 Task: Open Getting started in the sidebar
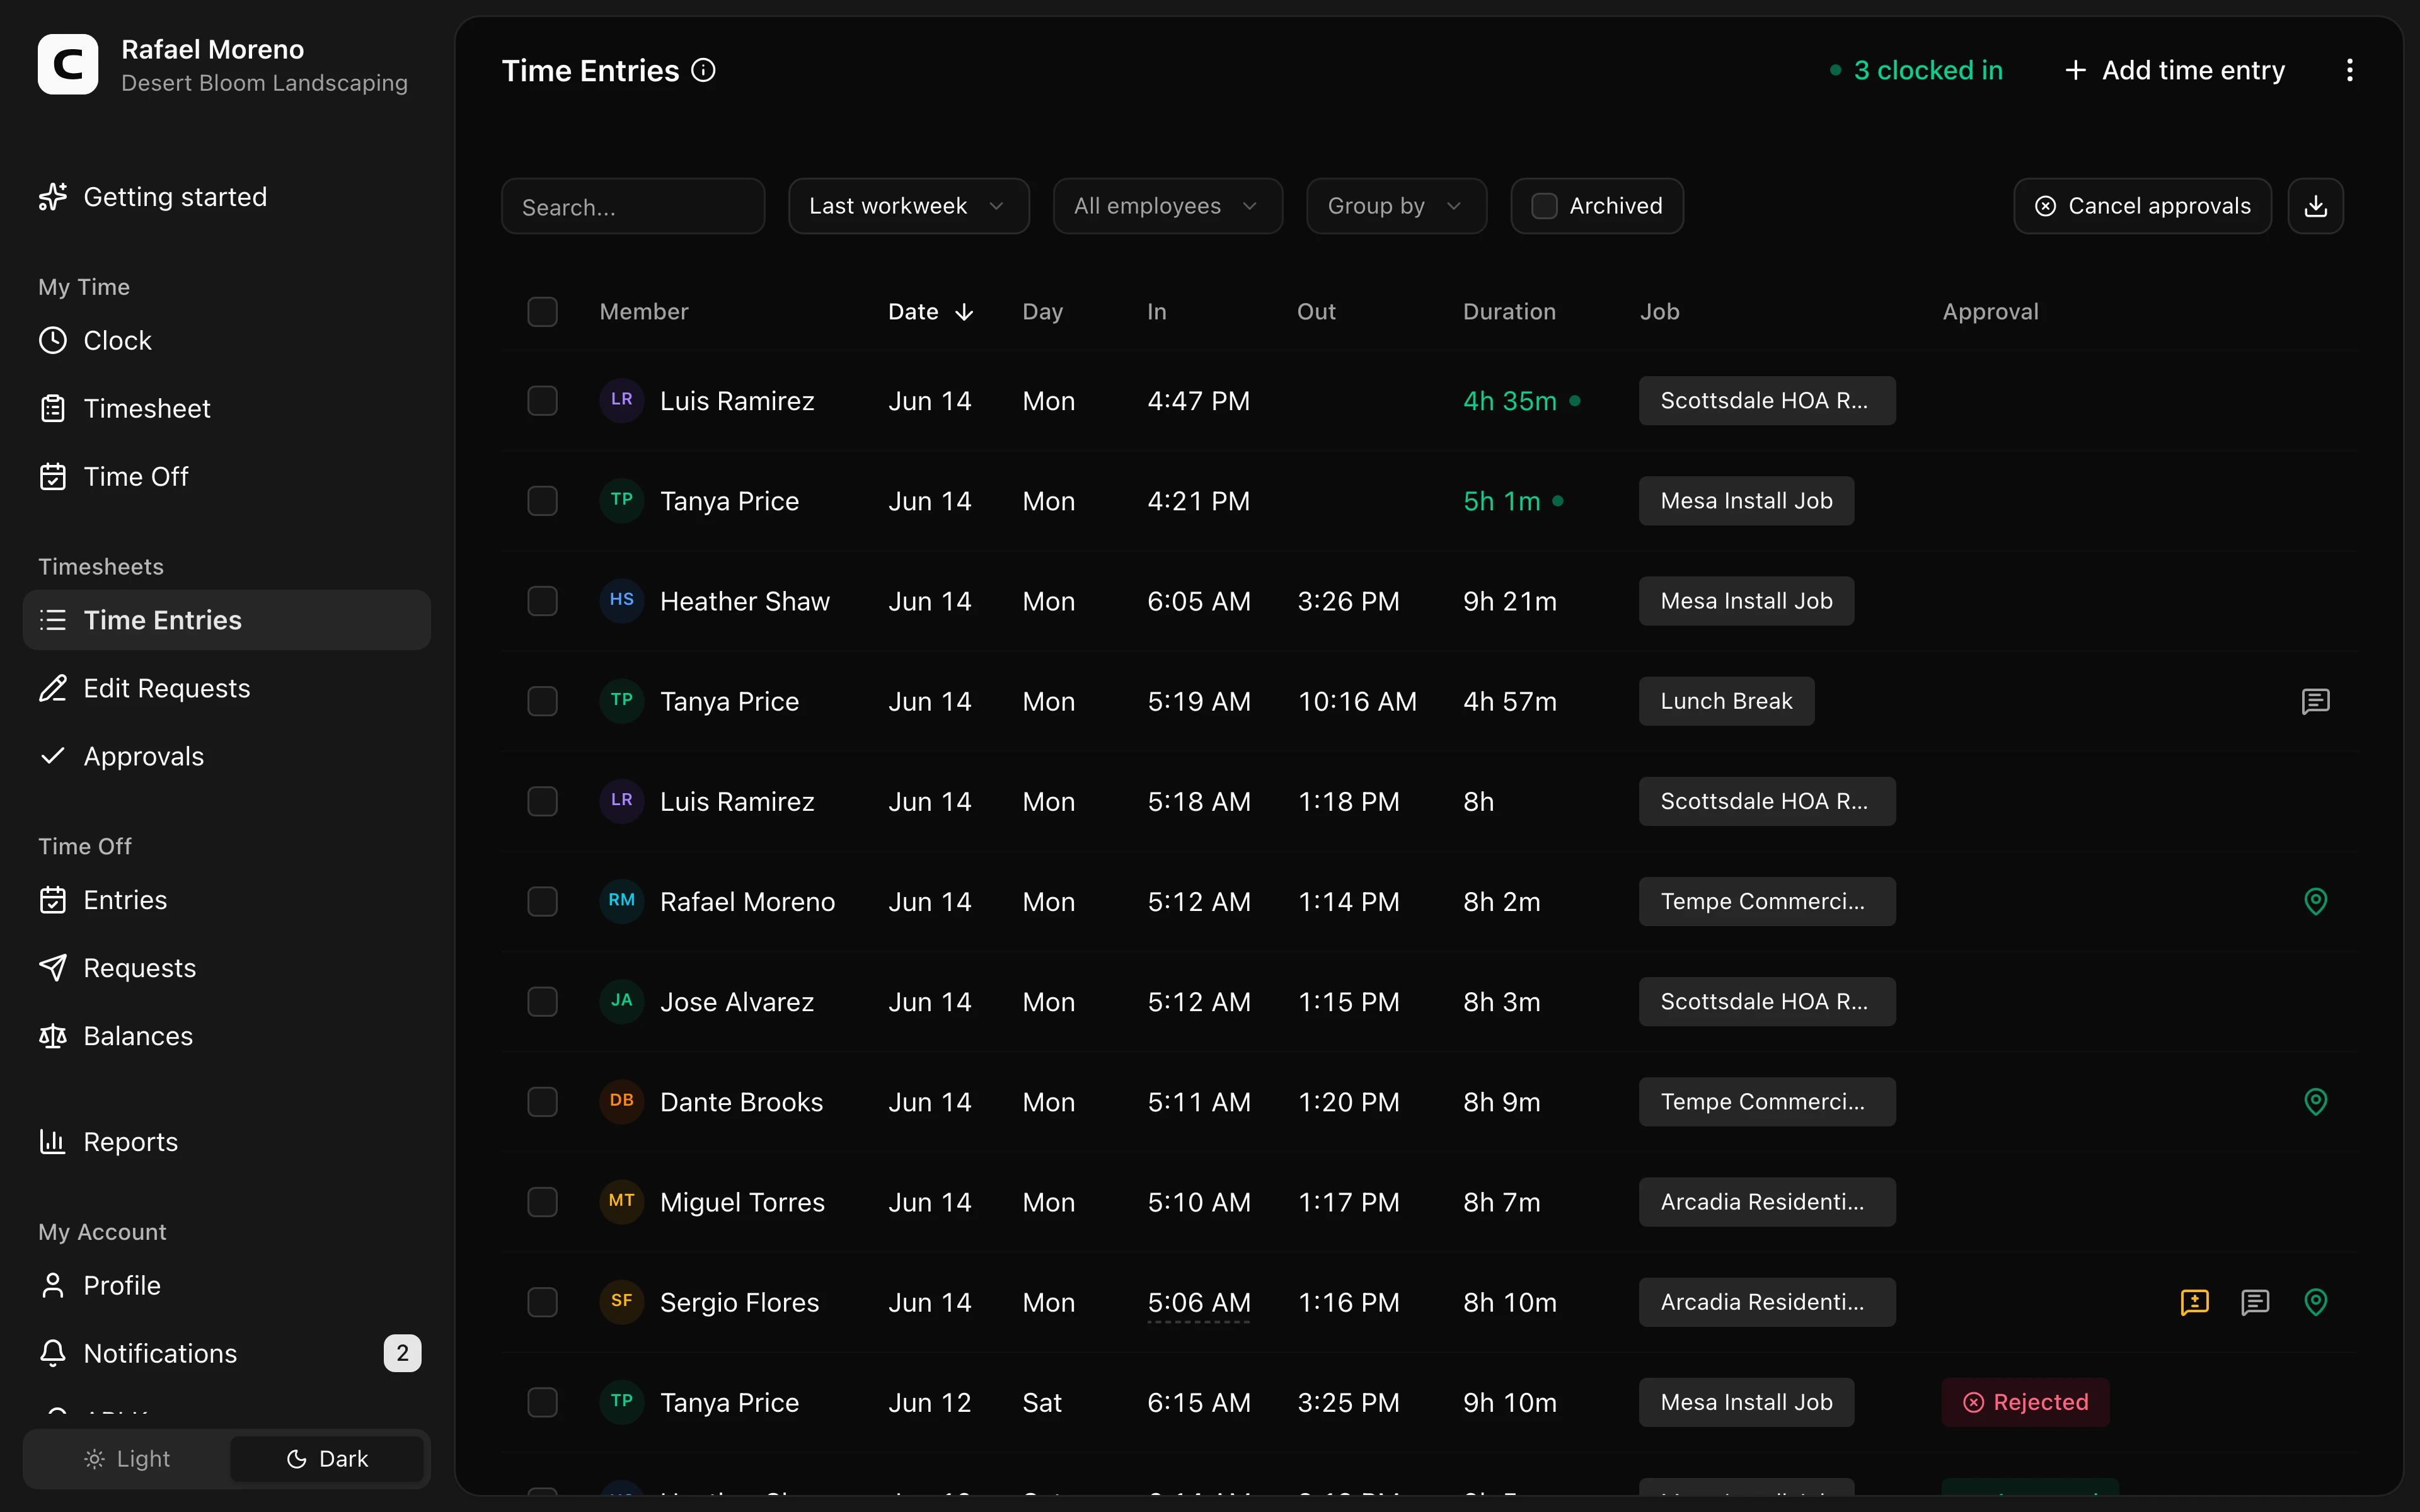pos(226,197)
